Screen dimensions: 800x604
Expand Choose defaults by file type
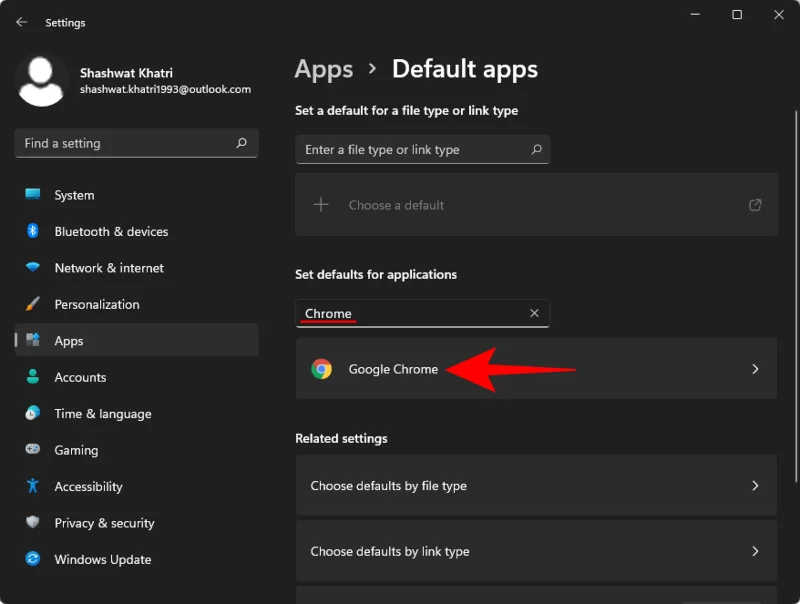536,485
